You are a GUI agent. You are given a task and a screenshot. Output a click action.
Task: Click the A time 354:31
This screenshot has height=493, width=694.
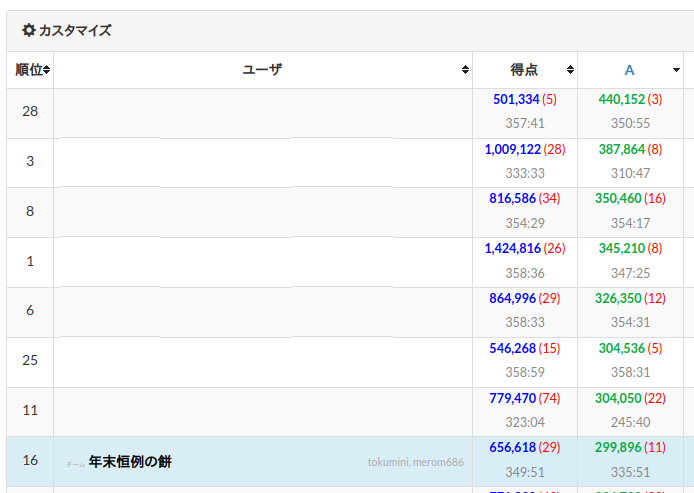pos(630,322)
